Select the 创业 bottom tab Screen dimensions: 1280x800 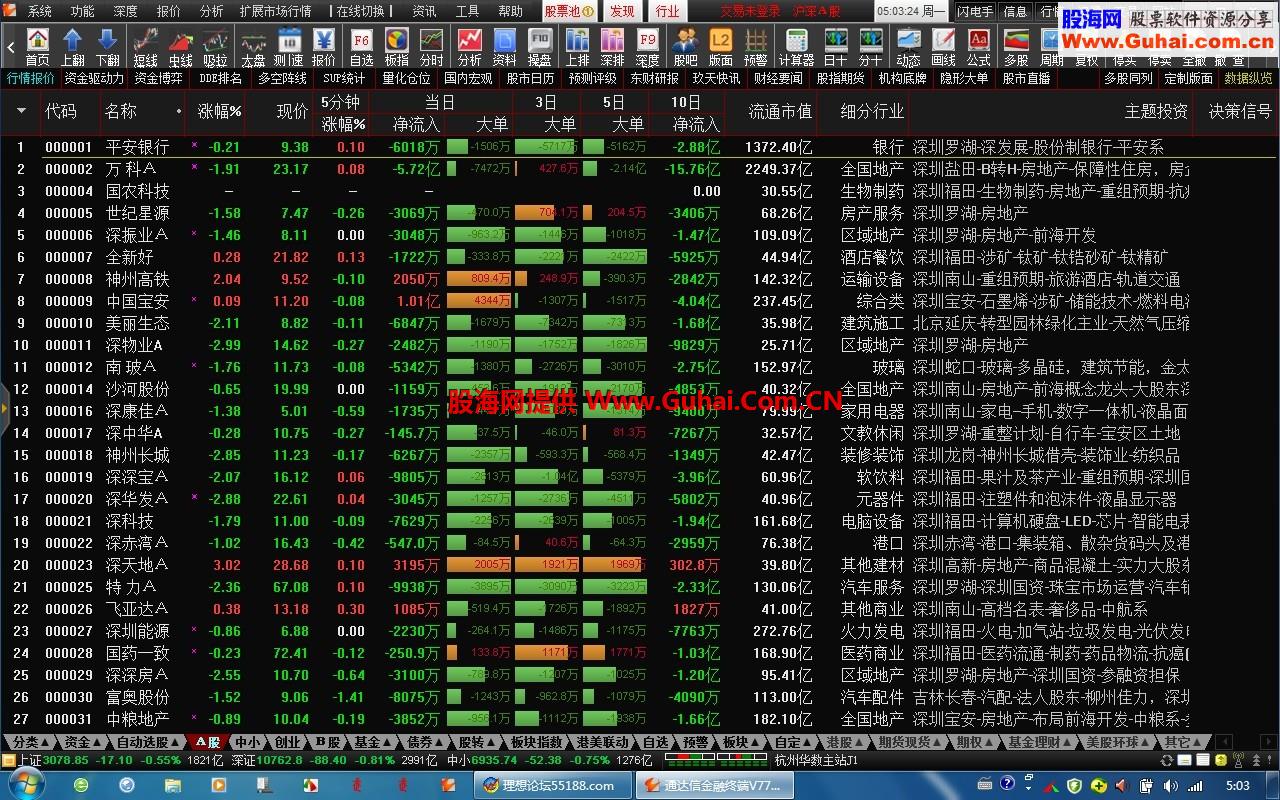coord(287,742)
